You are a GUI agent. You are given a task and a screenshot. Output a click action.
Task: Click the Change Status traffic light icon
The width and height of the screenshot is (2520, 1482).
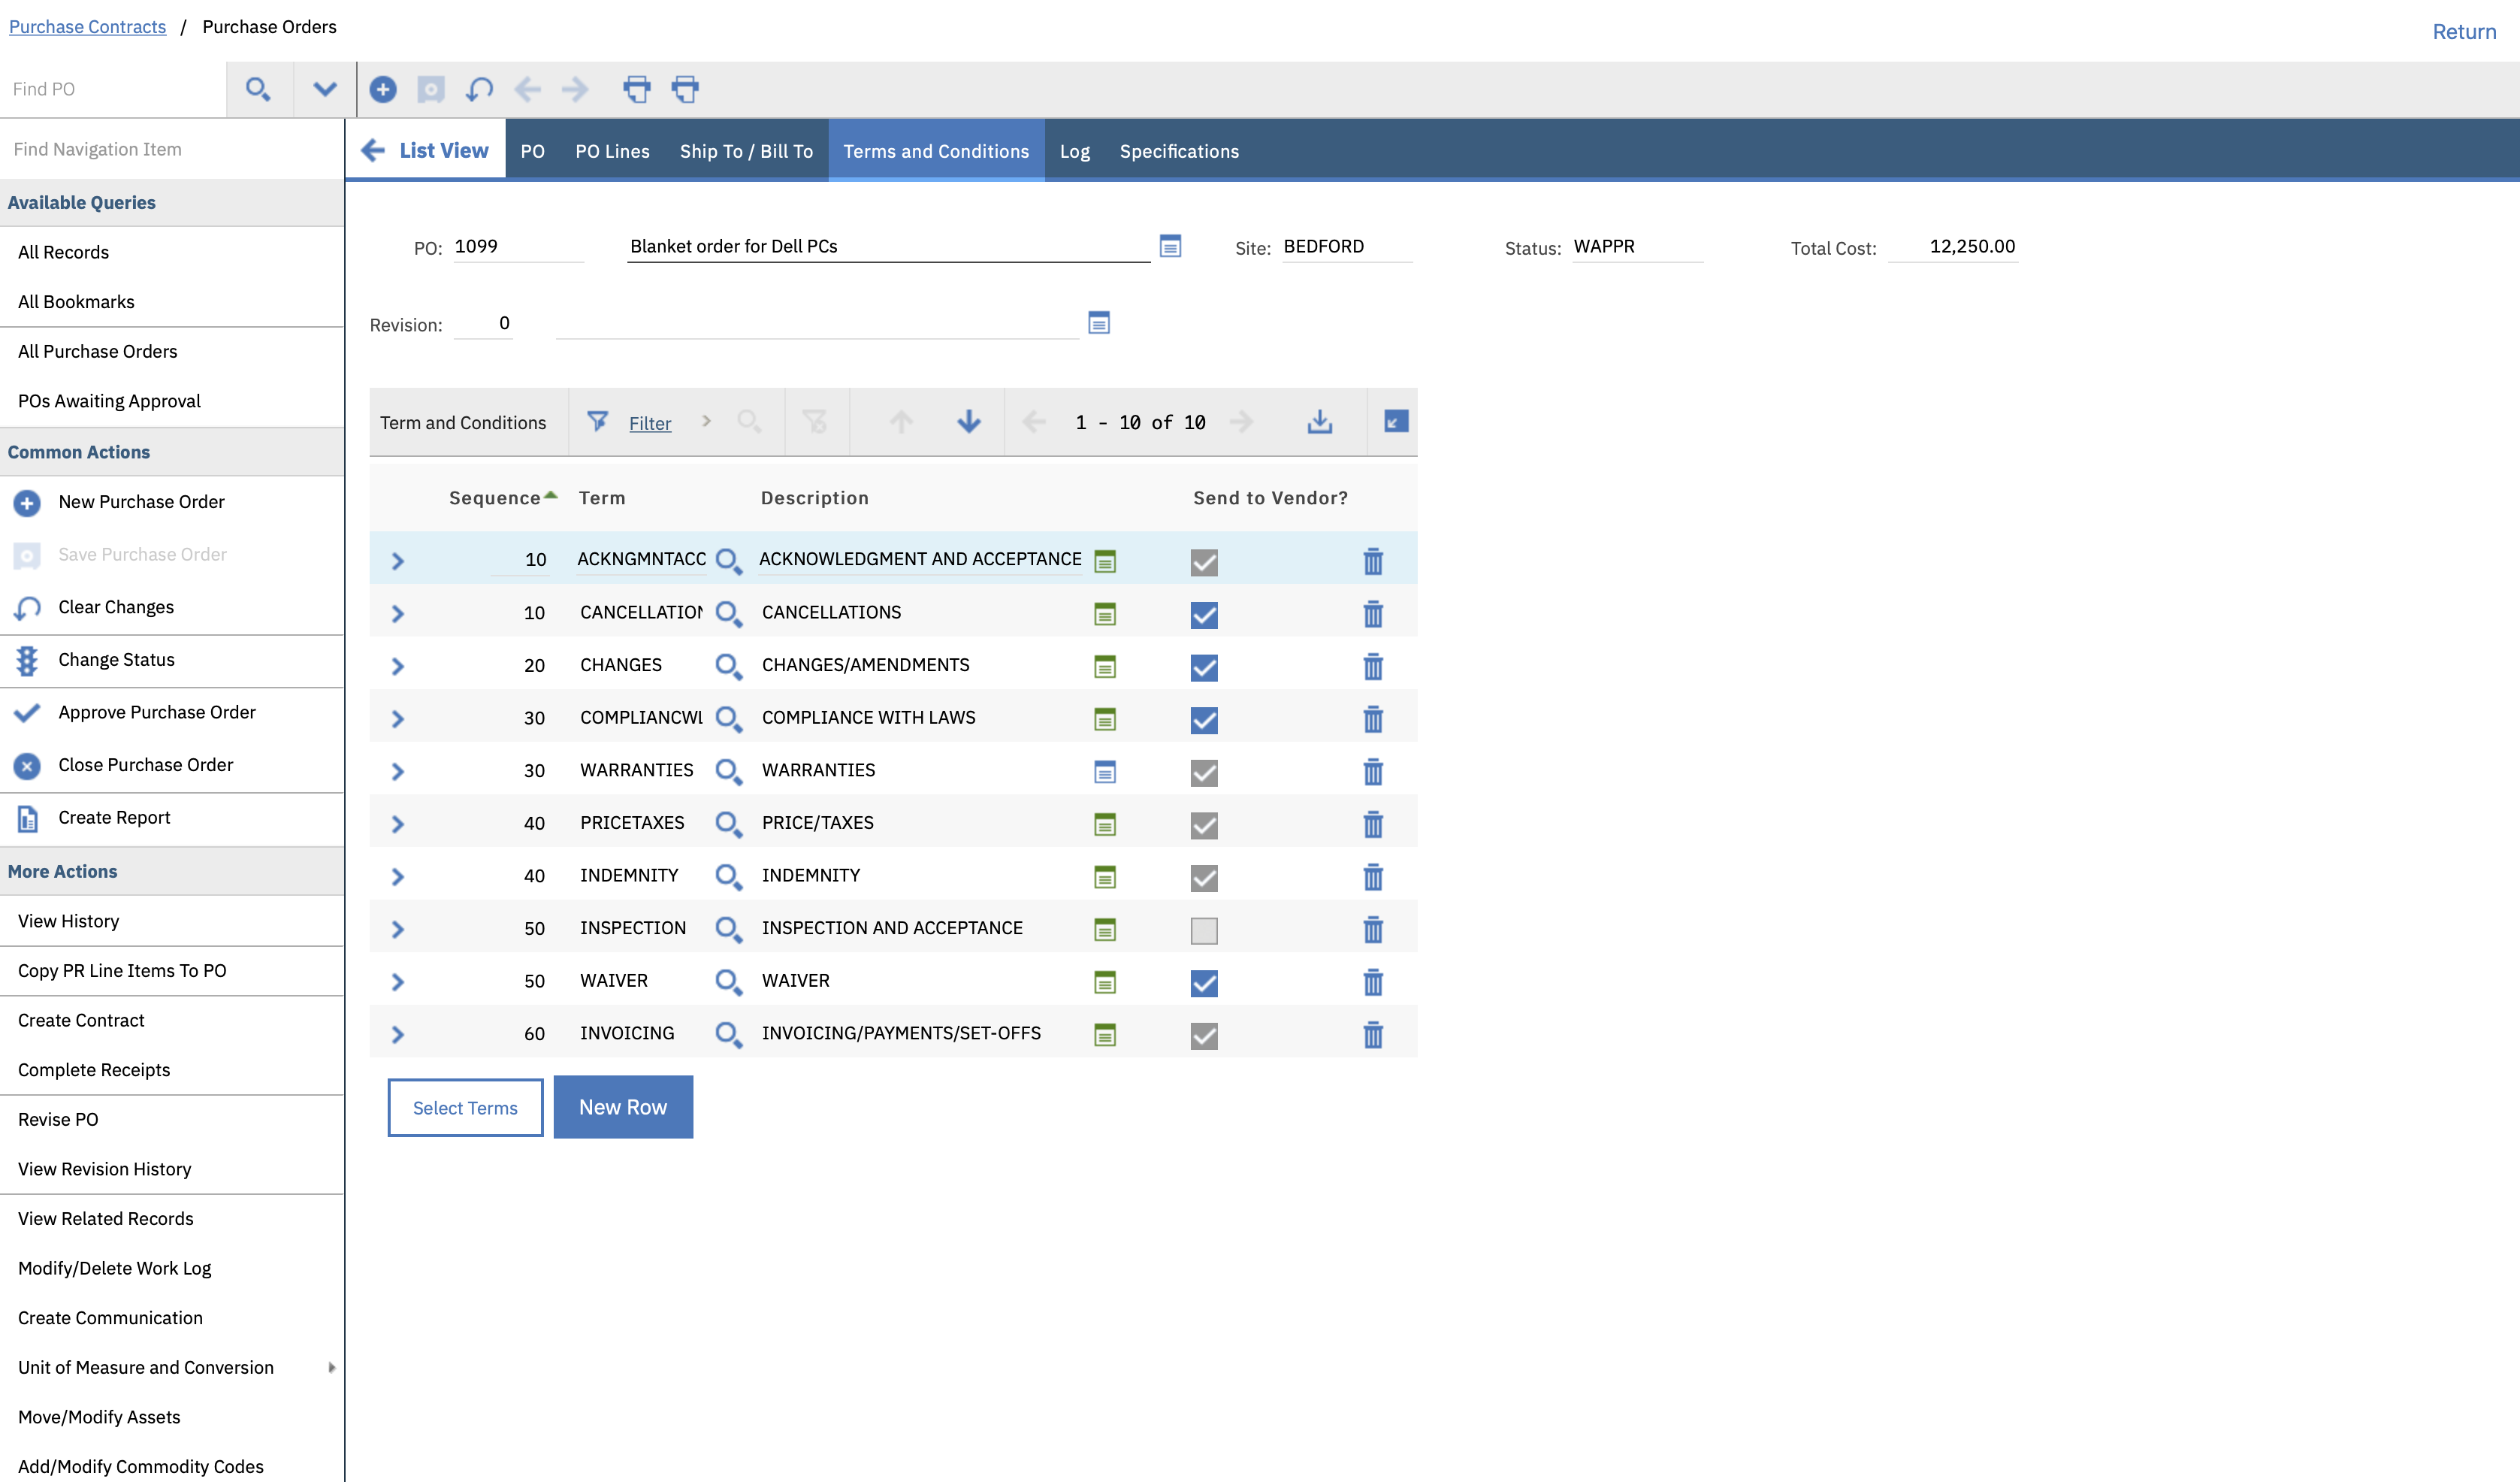[27, 660]
